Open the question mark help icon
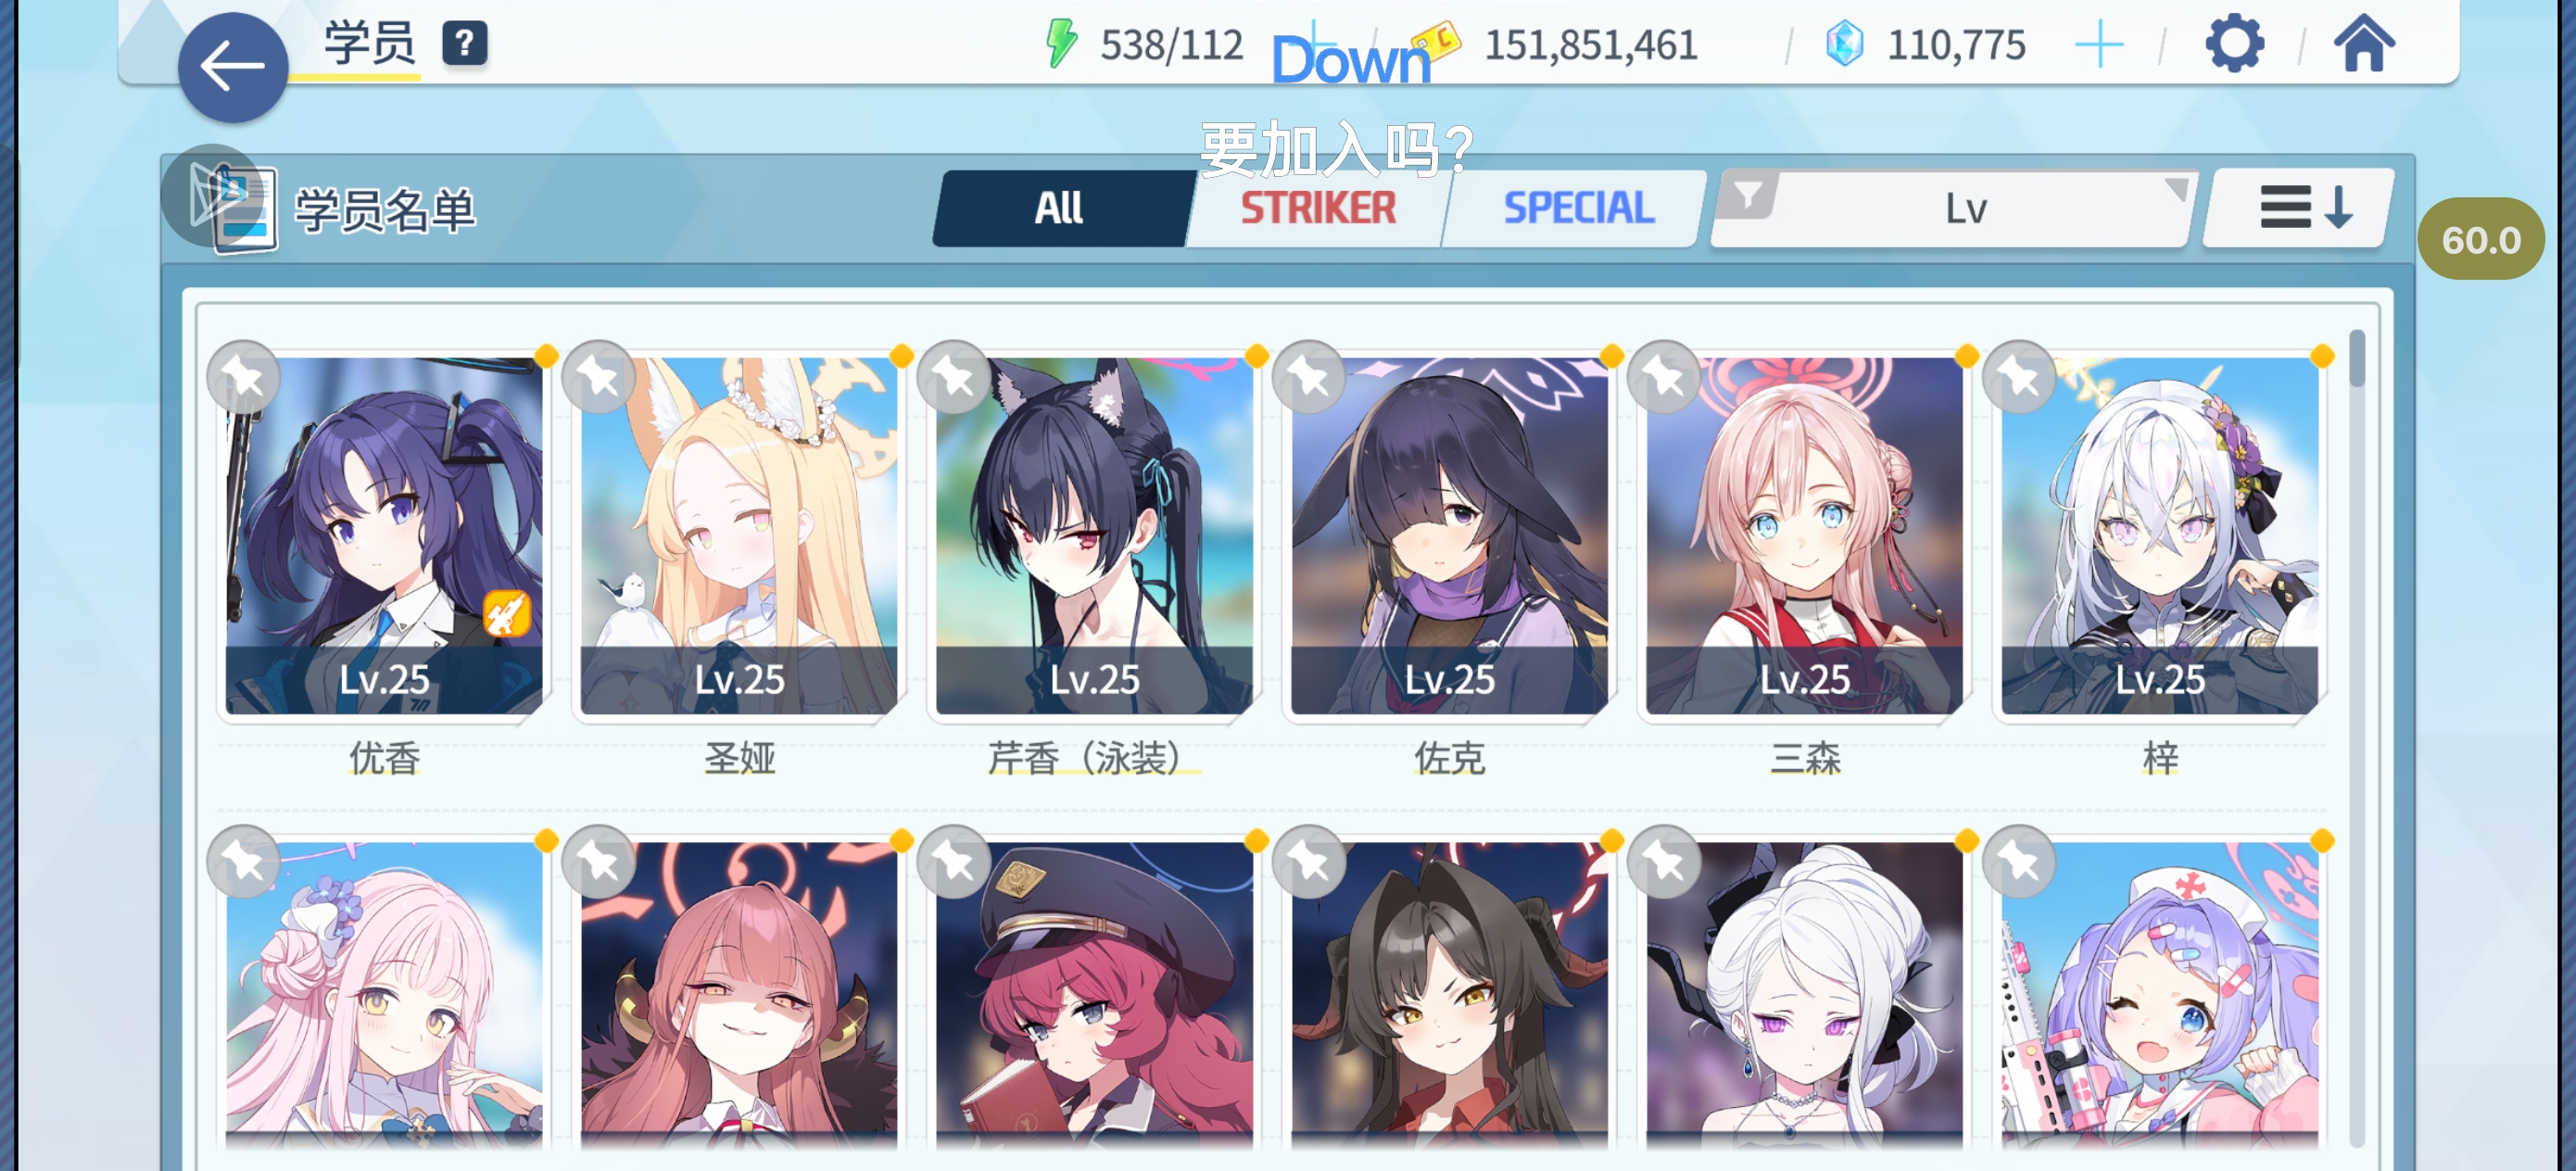Screen dimensions: 2576x1171 465,44
